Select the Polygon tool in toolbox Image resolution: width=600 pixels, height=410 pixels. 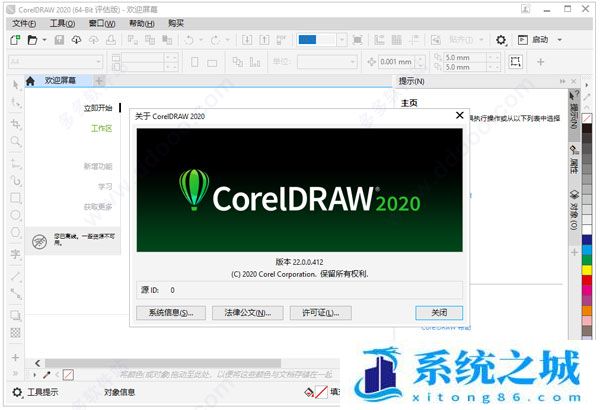(15, 232)
